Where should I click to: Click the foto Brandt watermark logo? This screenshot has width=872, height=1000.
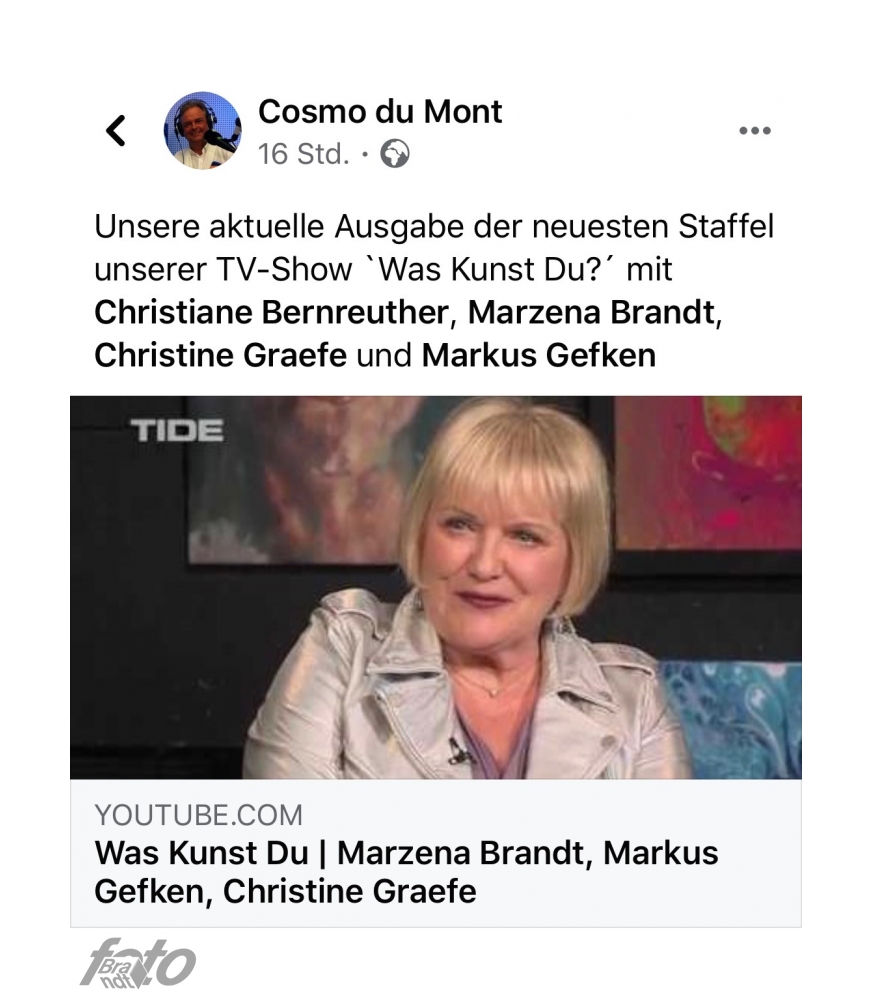pyautogui.click(x=138, y=963)
